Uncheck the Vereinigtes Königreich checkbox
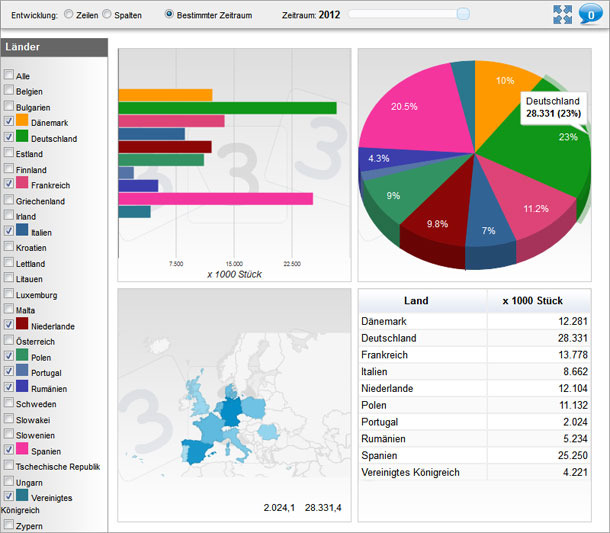The height and width of the screenshot is (533, 610). pos(9,496)
